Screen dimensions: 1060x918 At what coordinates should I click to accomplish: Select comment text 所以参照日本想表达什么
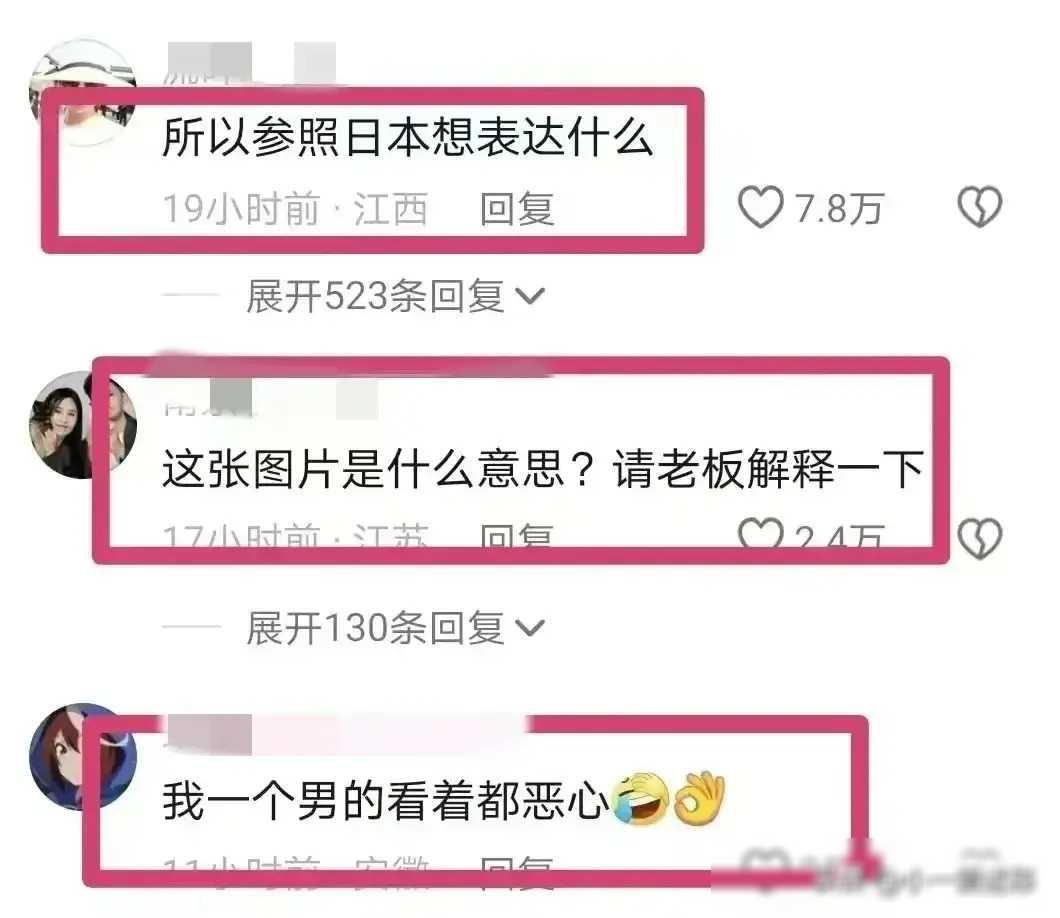[x=408, y=137]
